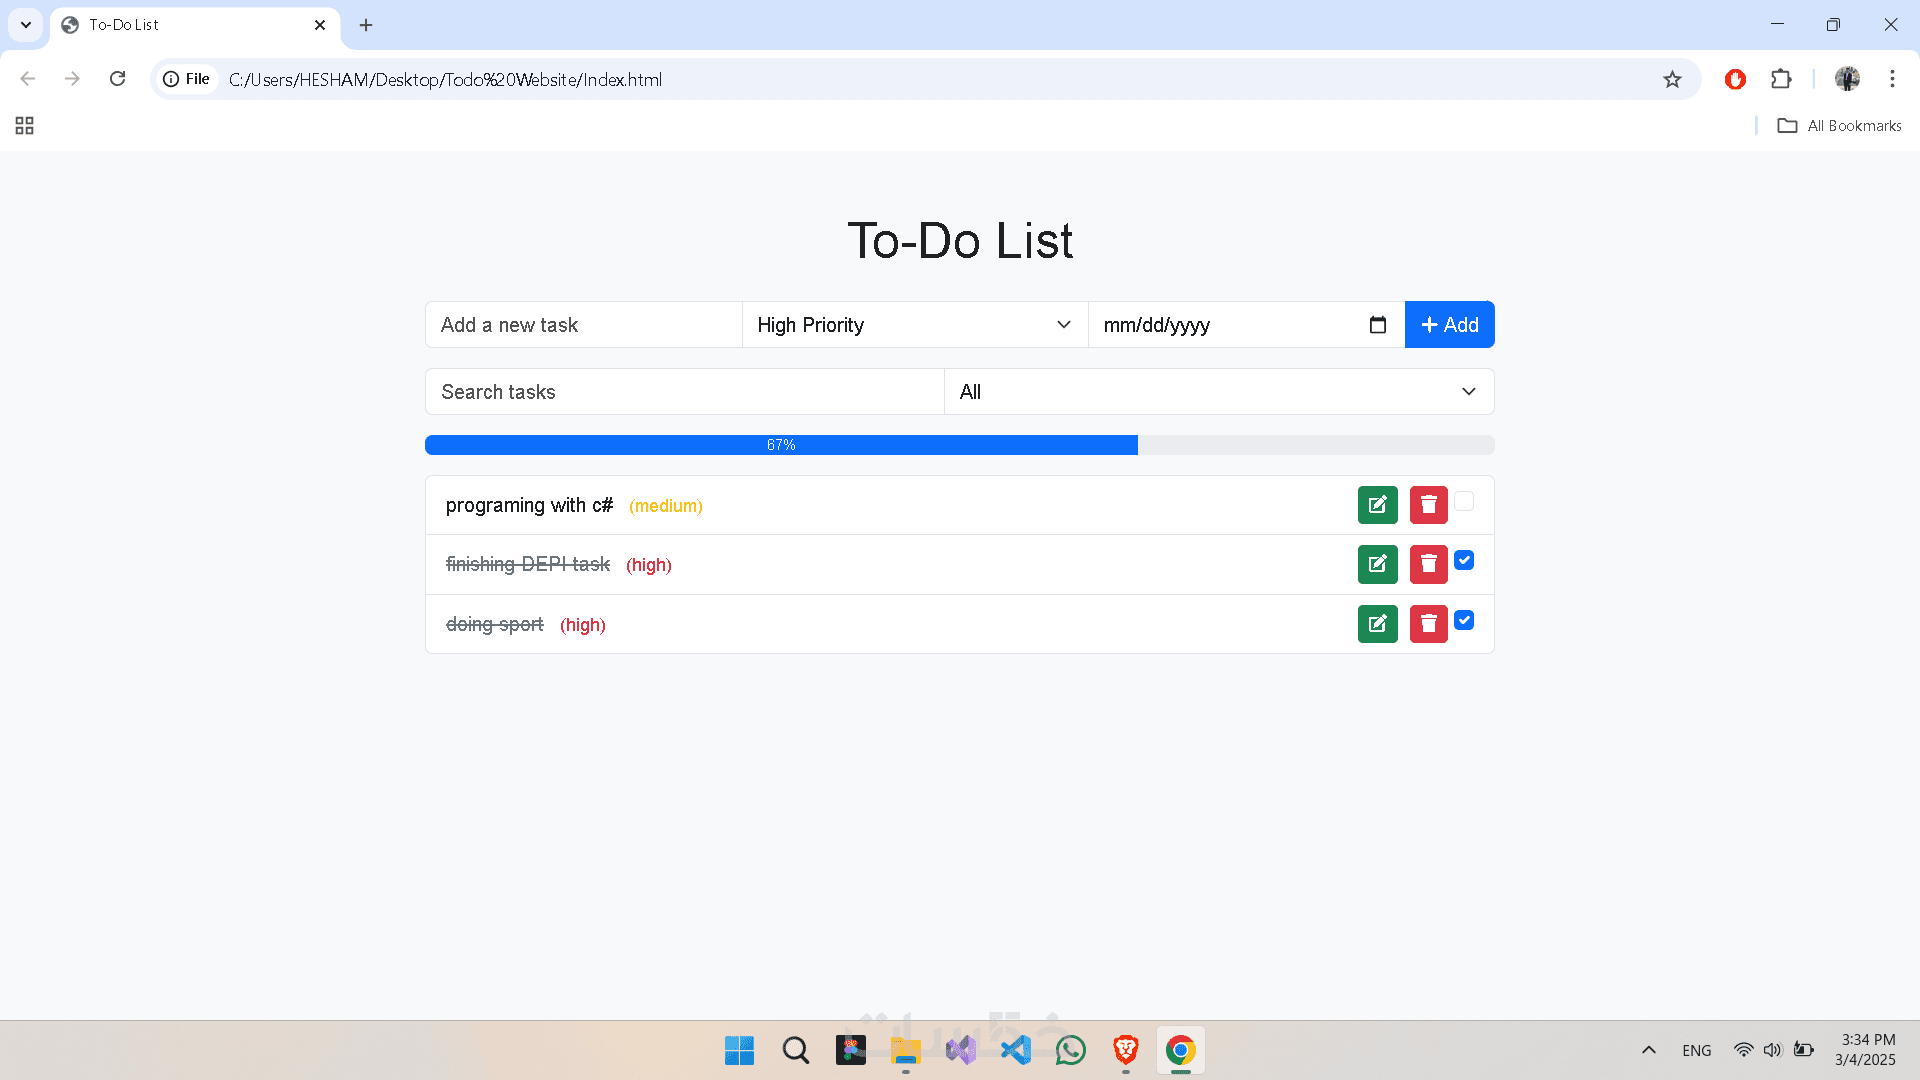
Task: Open a new browser tab
Action: click(x=366, y=25)
